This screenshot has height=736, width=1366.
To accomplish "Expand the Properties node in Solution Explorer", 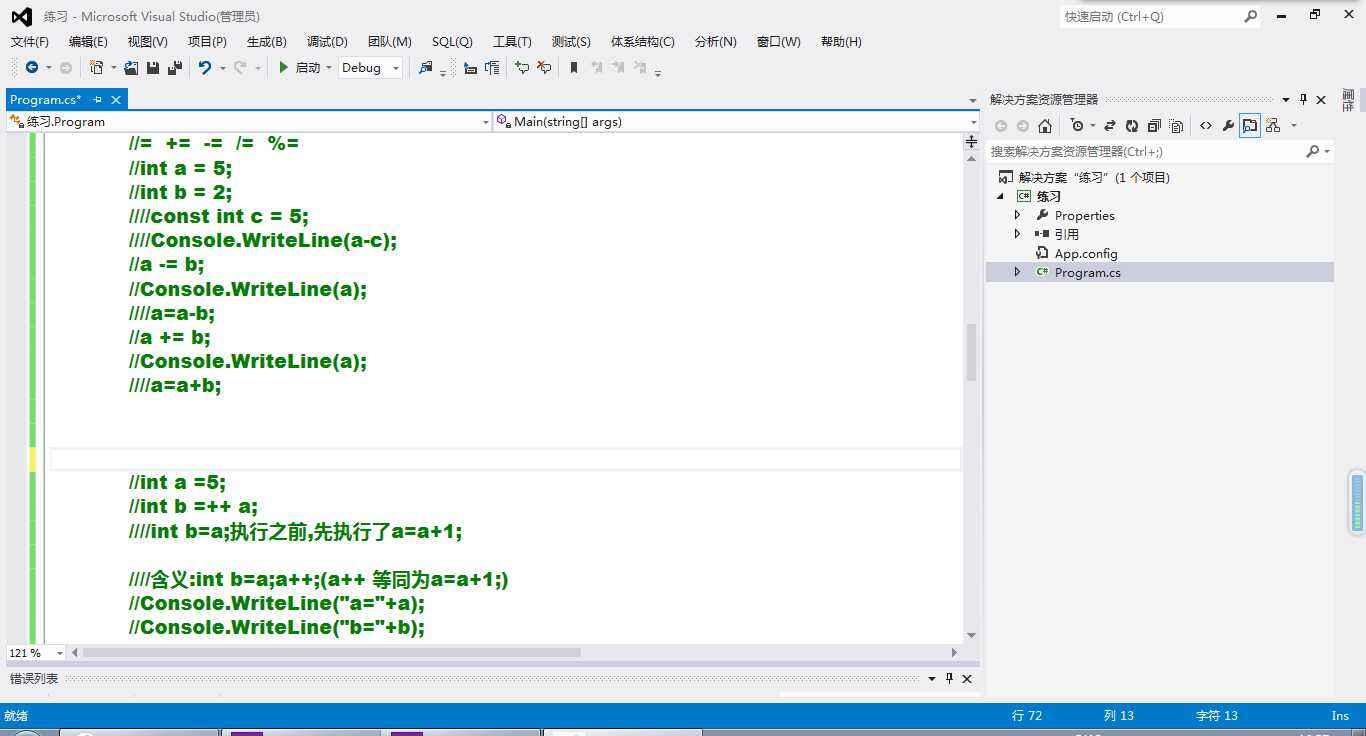I will (1018, 215).
